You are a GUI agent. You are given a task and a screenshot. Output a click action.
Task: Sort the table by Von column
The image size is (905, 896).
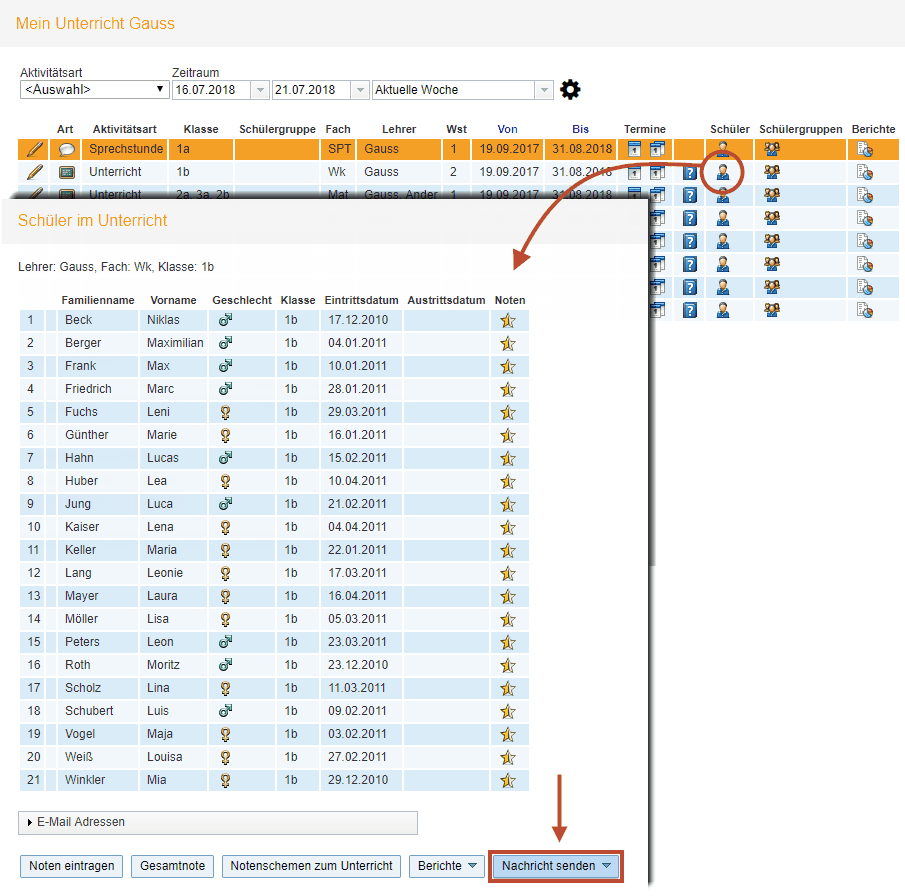tap(507, 129)
